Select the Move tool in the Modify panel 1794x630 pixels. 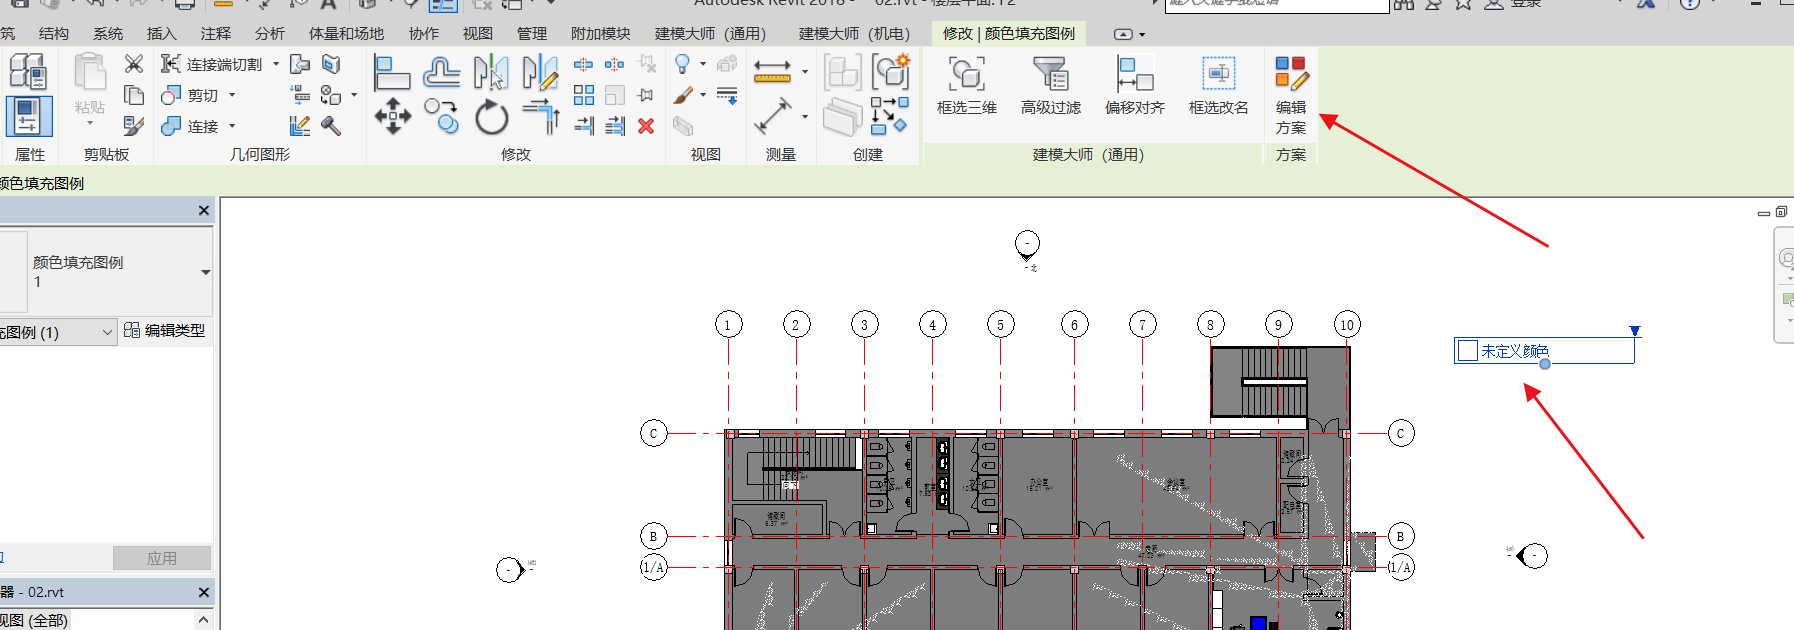coord(392,116)
